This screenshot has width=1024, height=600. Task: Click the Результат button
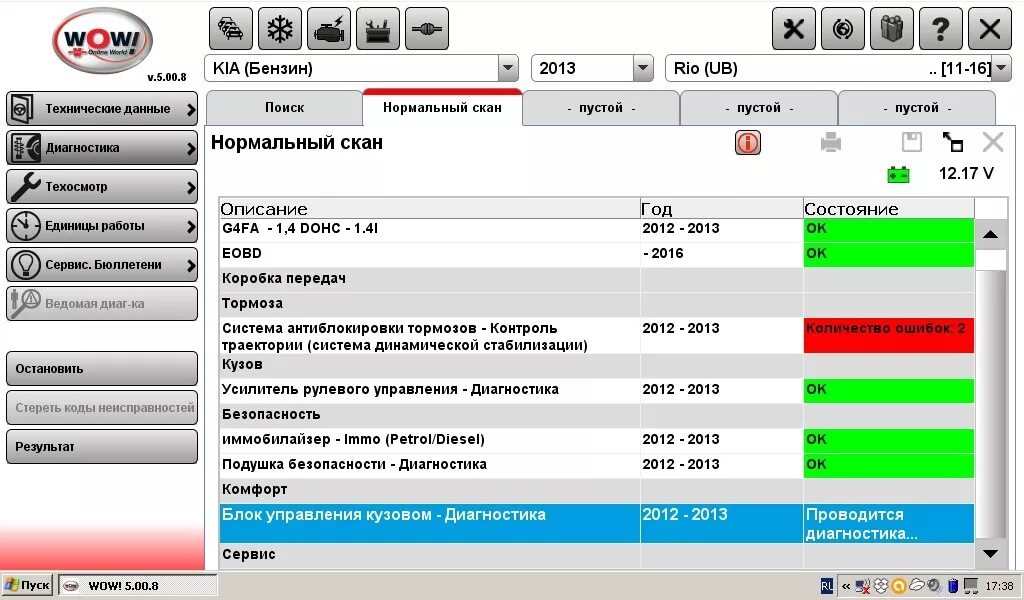point(102,447)
